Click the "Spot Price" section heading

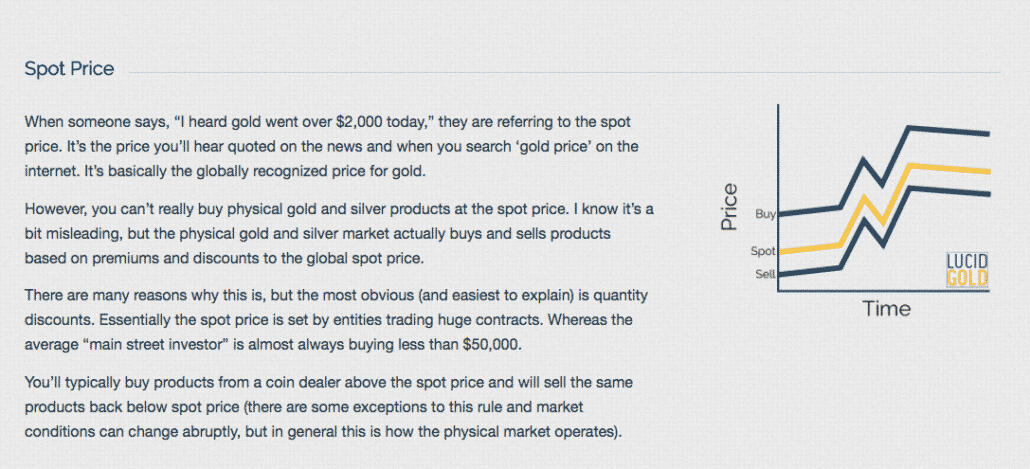tap(69, 69)
